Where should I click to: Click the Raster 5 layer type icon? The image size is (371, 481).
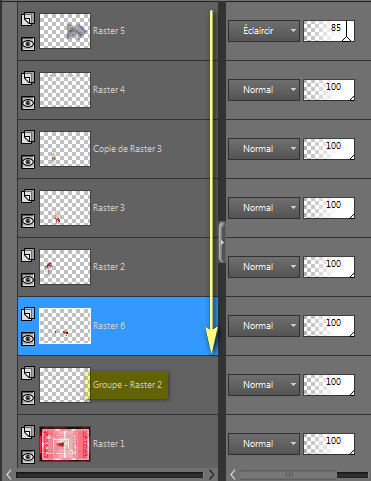(28, 19)
